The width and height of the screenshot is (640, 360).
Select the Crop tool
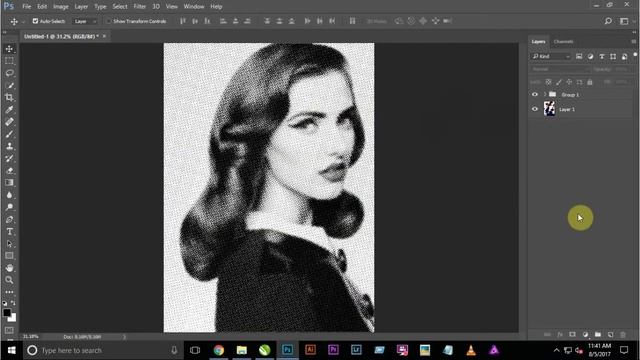pos(9,98)
